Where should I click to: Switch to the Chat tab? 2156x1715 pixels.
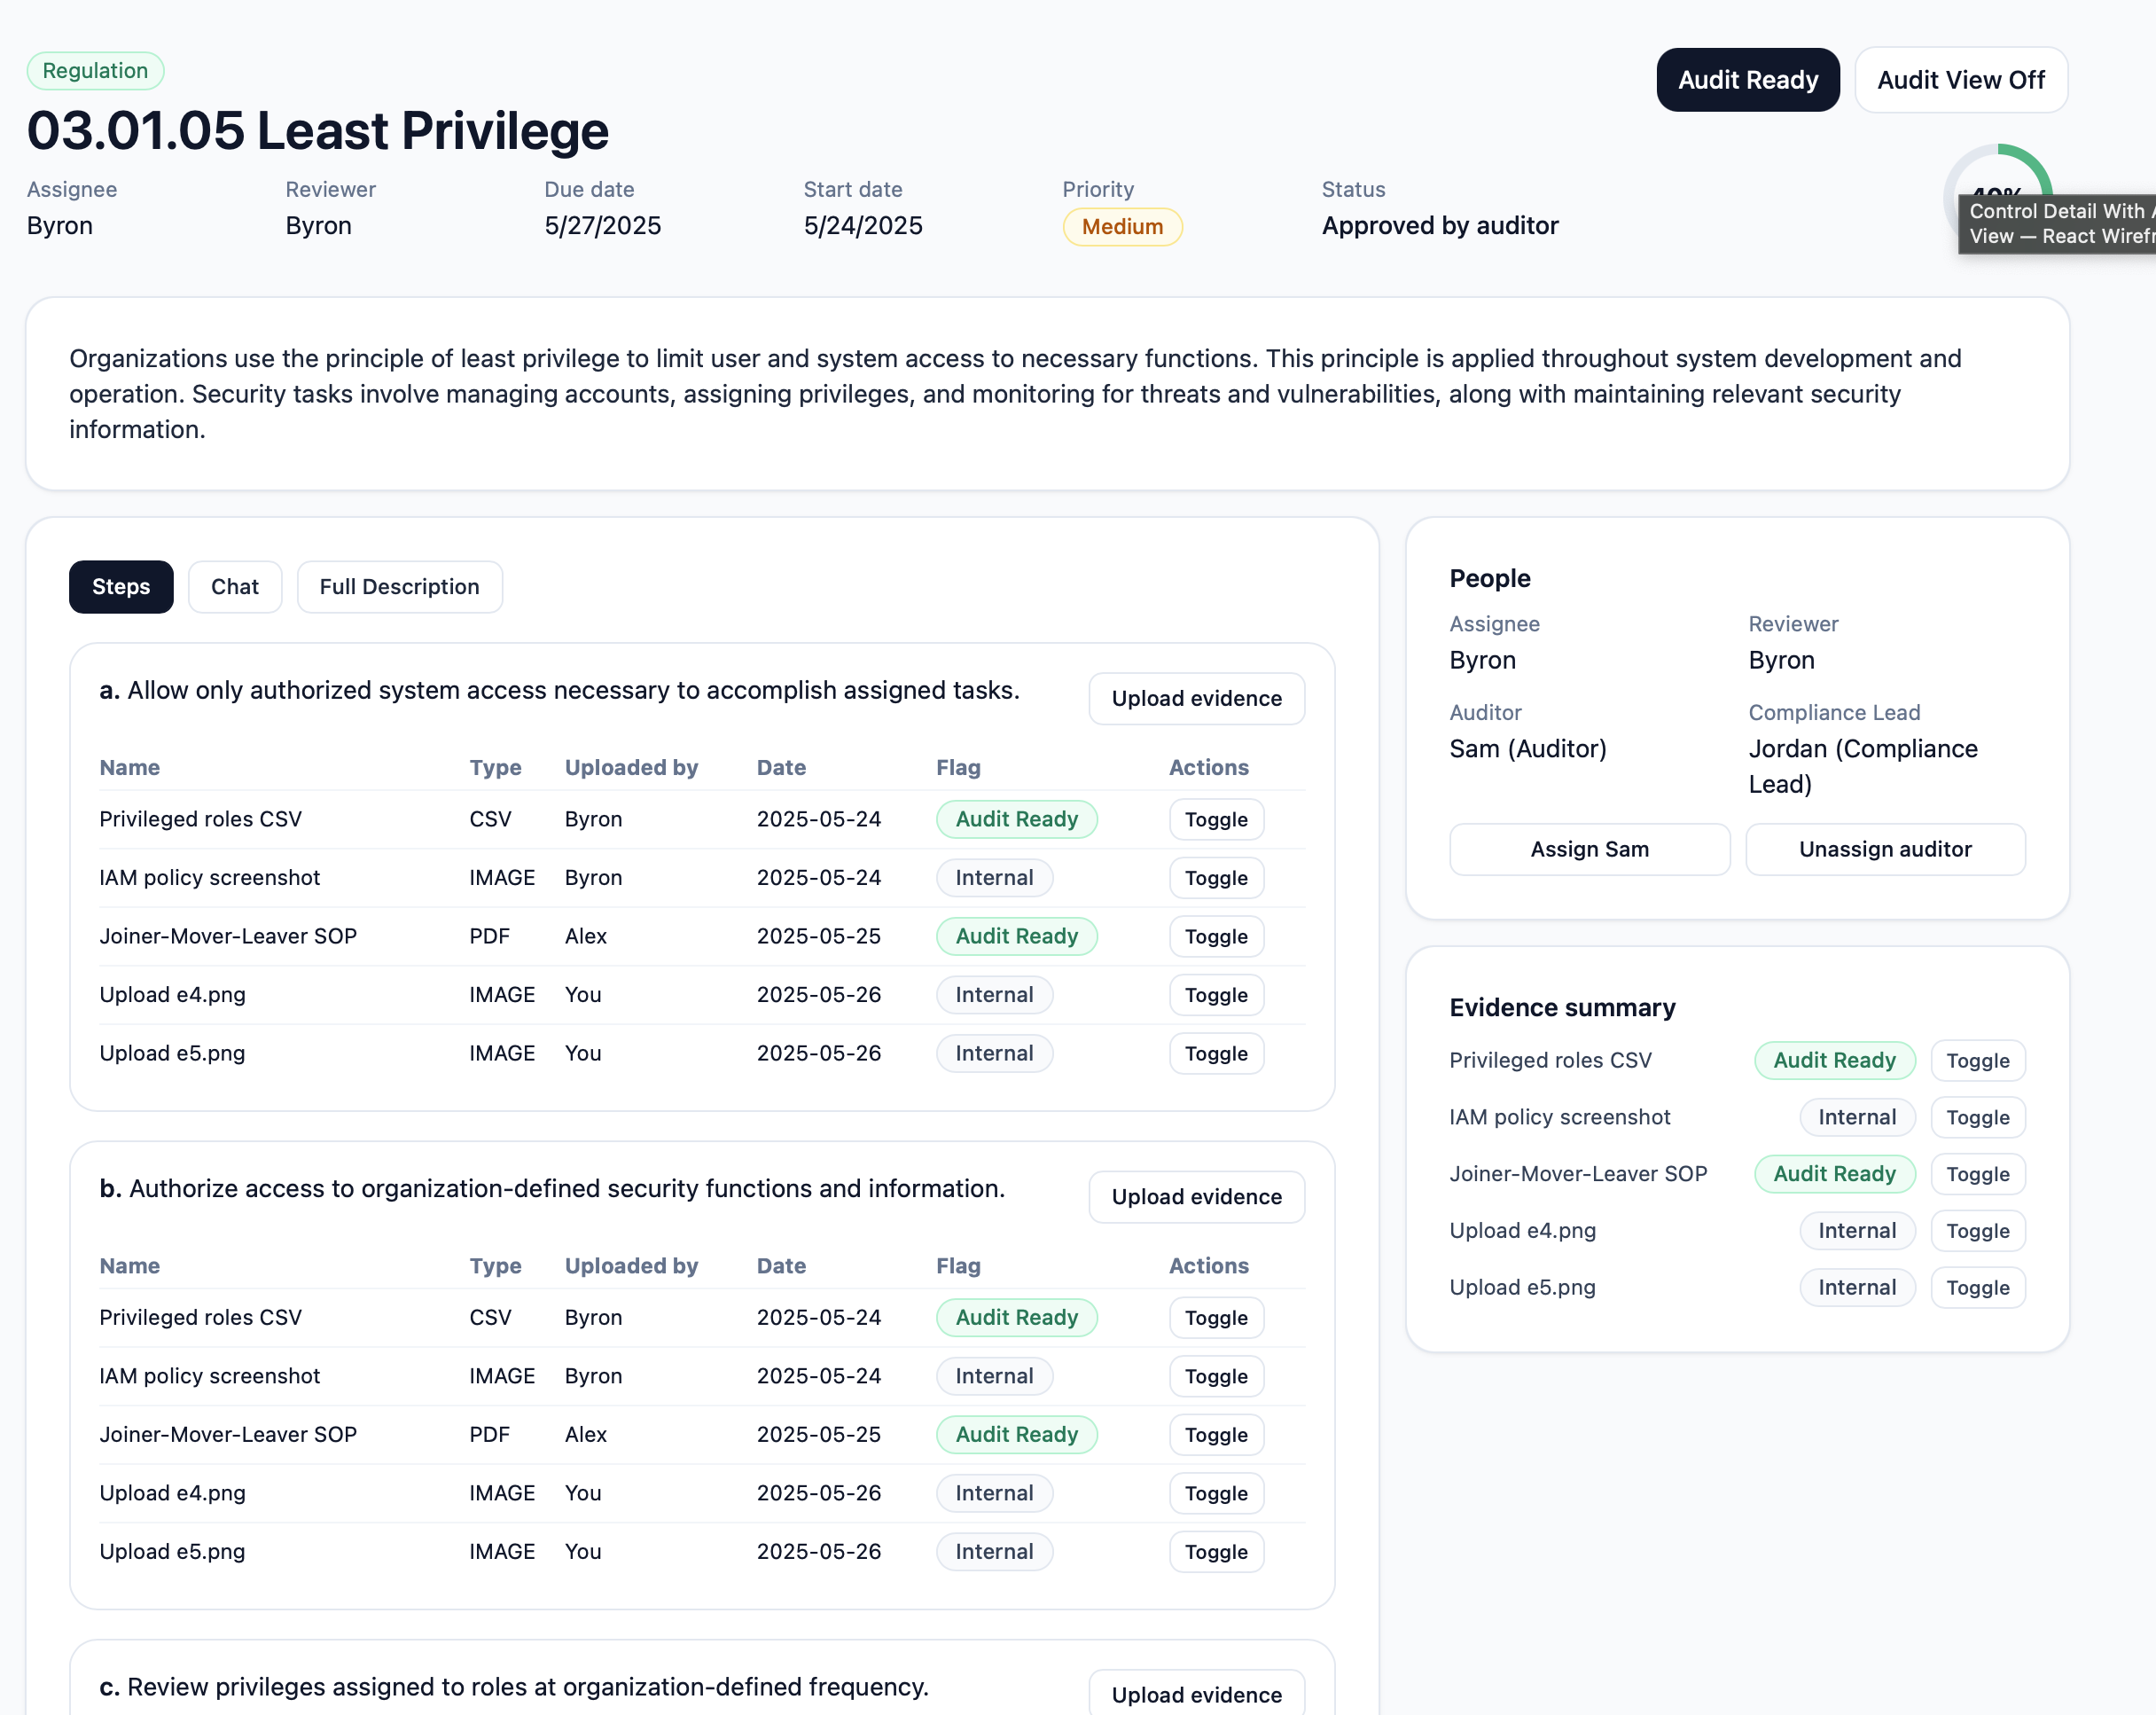coord(234,587)
